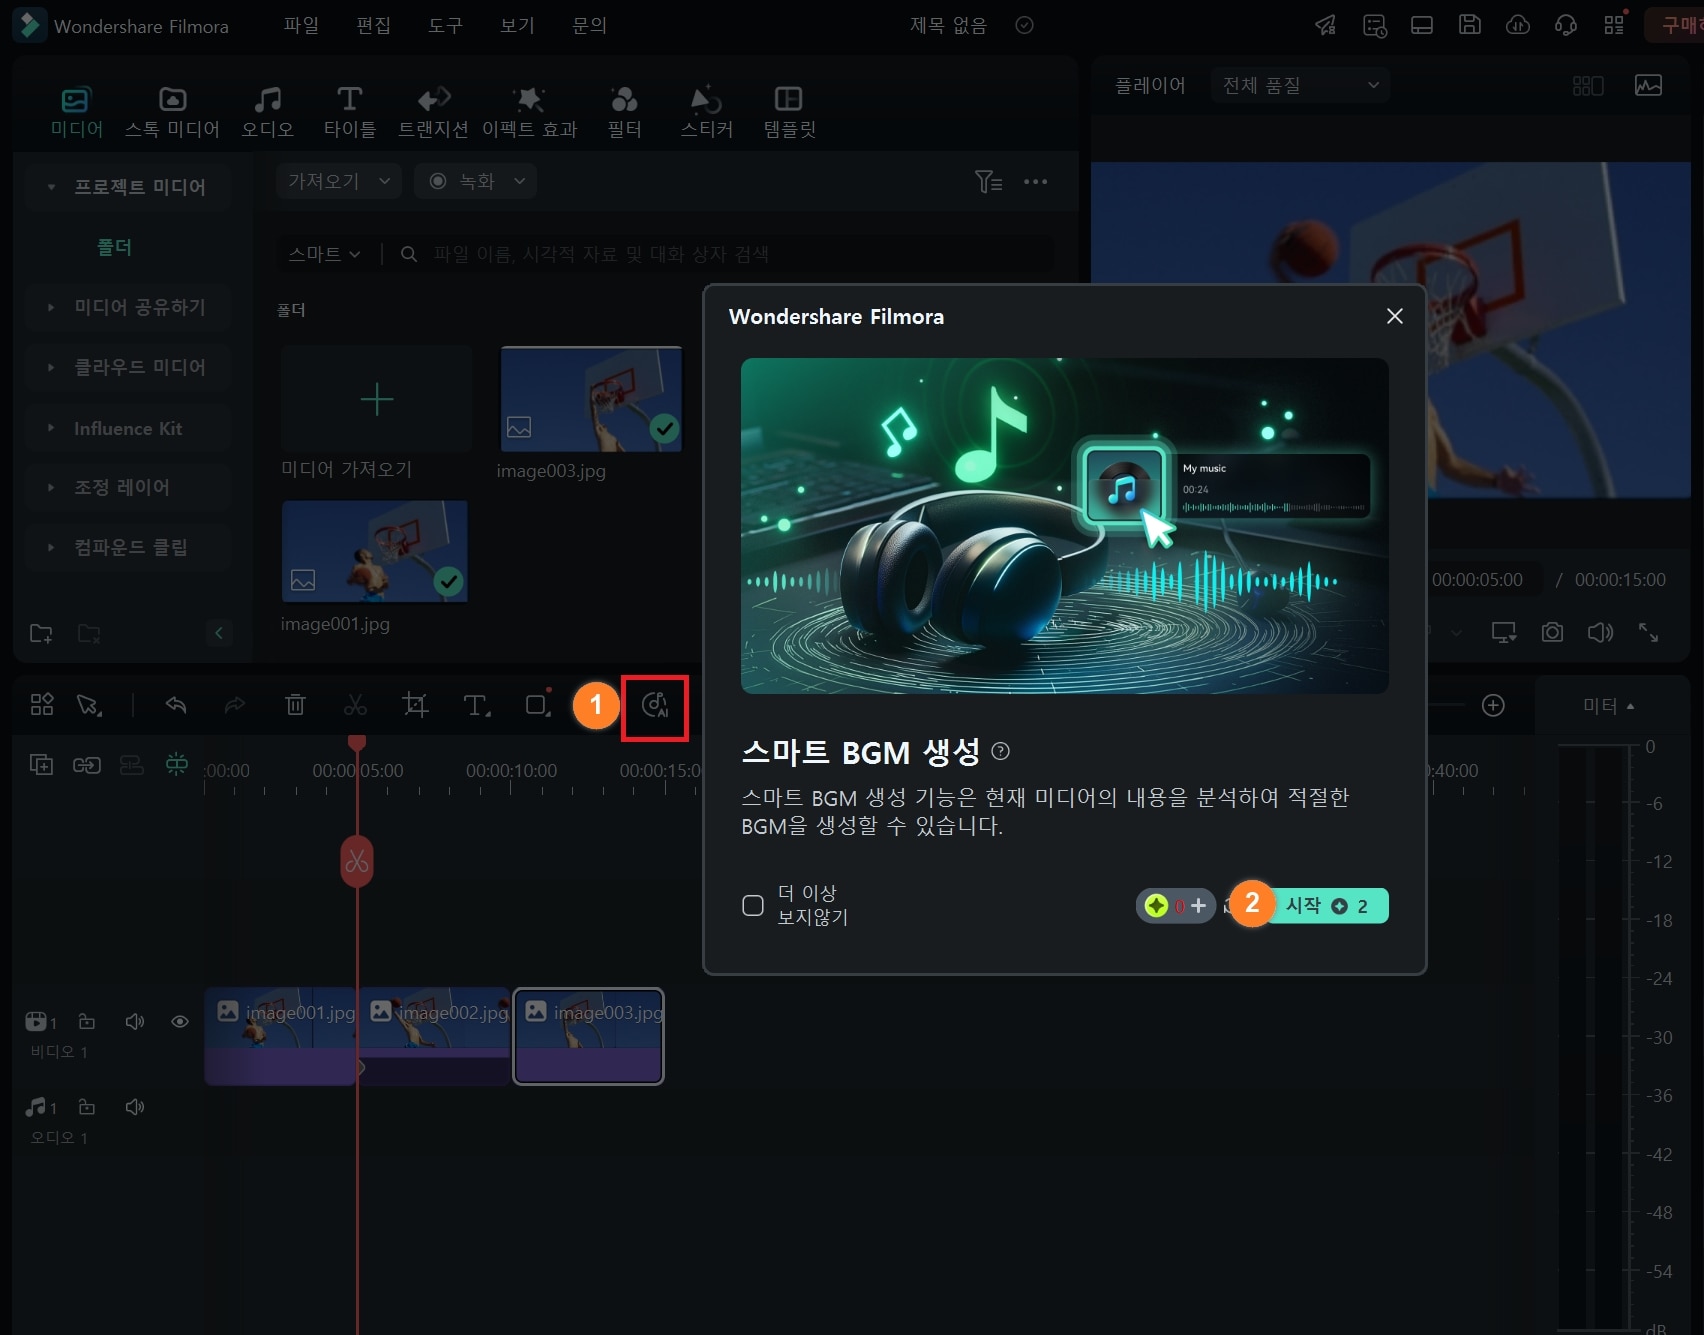This screenshot has width=1704, height=1335.
Task: Open the three-dot more options in media panel
Action: click(1036, 181)
